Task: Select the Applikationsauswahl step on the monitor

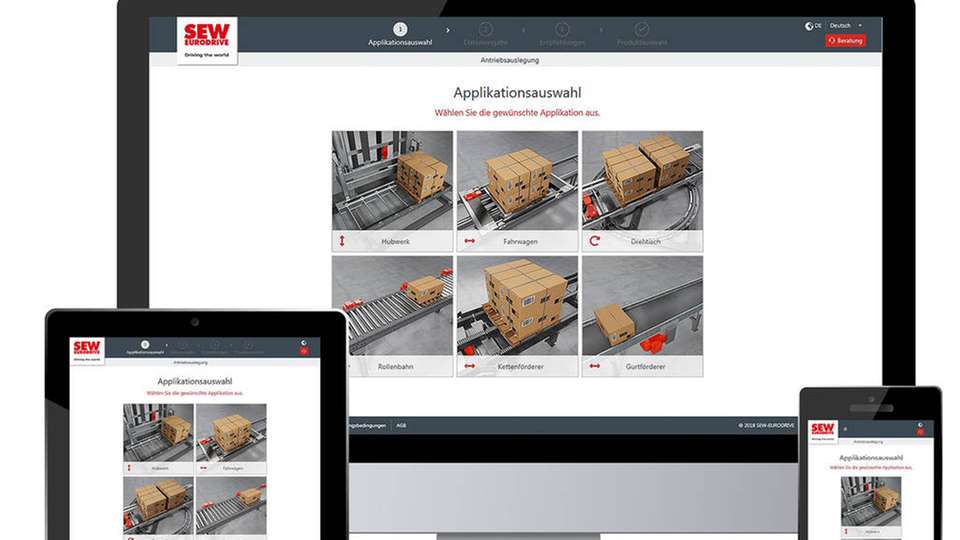Action: pos(400,34)
